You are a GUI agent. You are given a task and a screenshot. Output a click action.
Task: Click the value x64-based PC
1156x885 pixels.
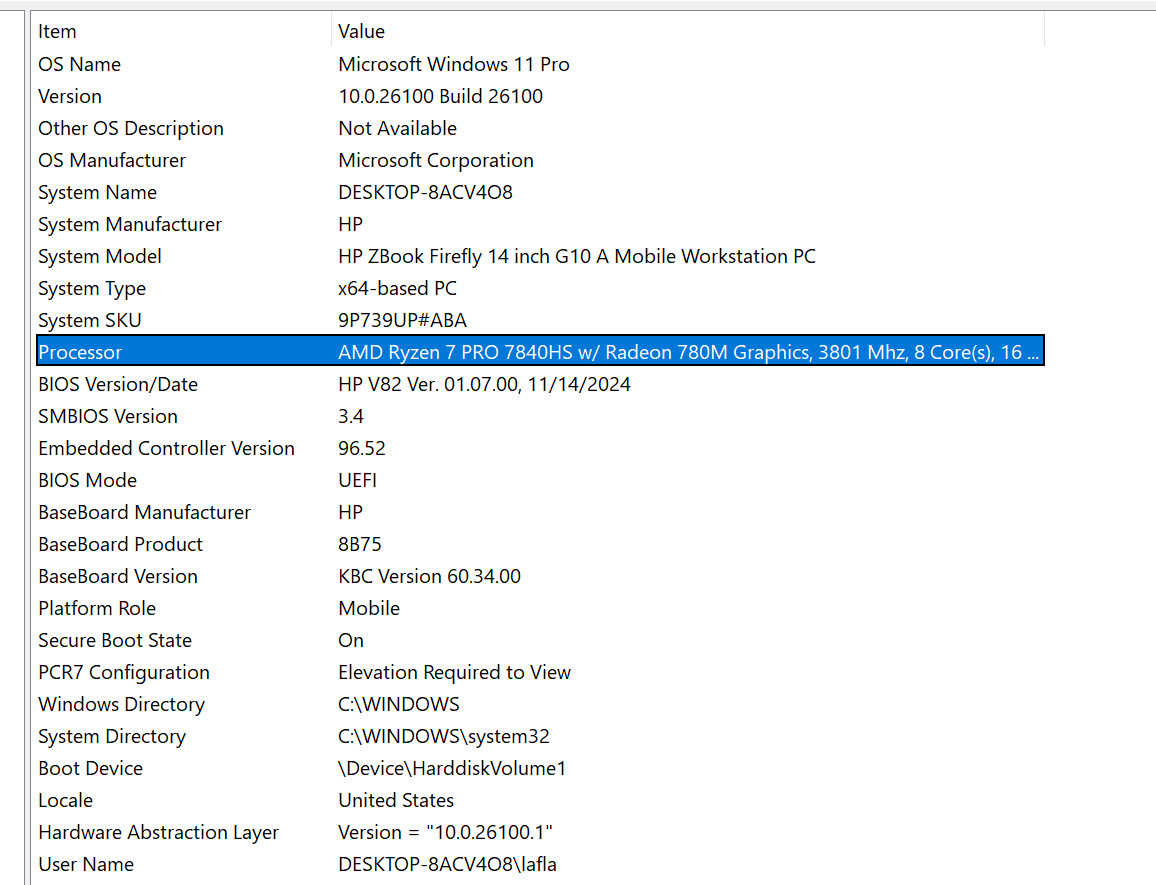(x=397, y=288)
